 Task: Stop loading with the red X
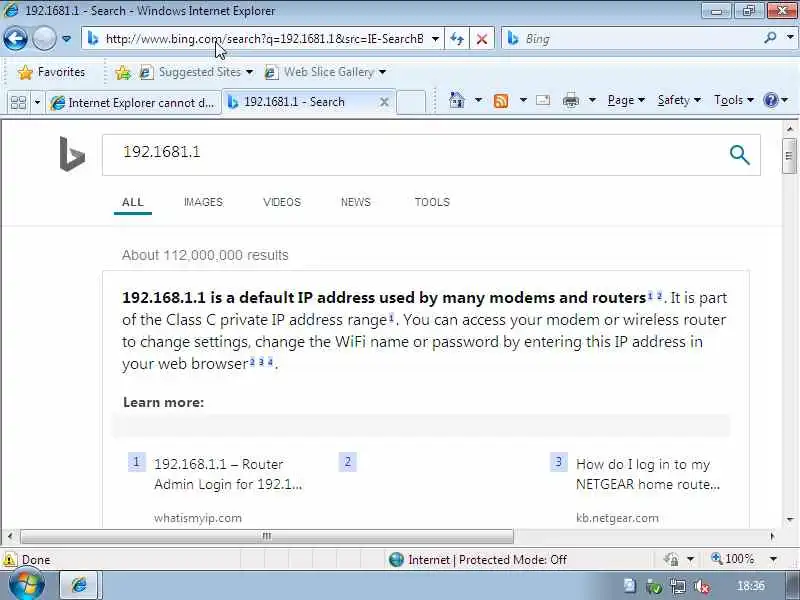tap(482, 39)
